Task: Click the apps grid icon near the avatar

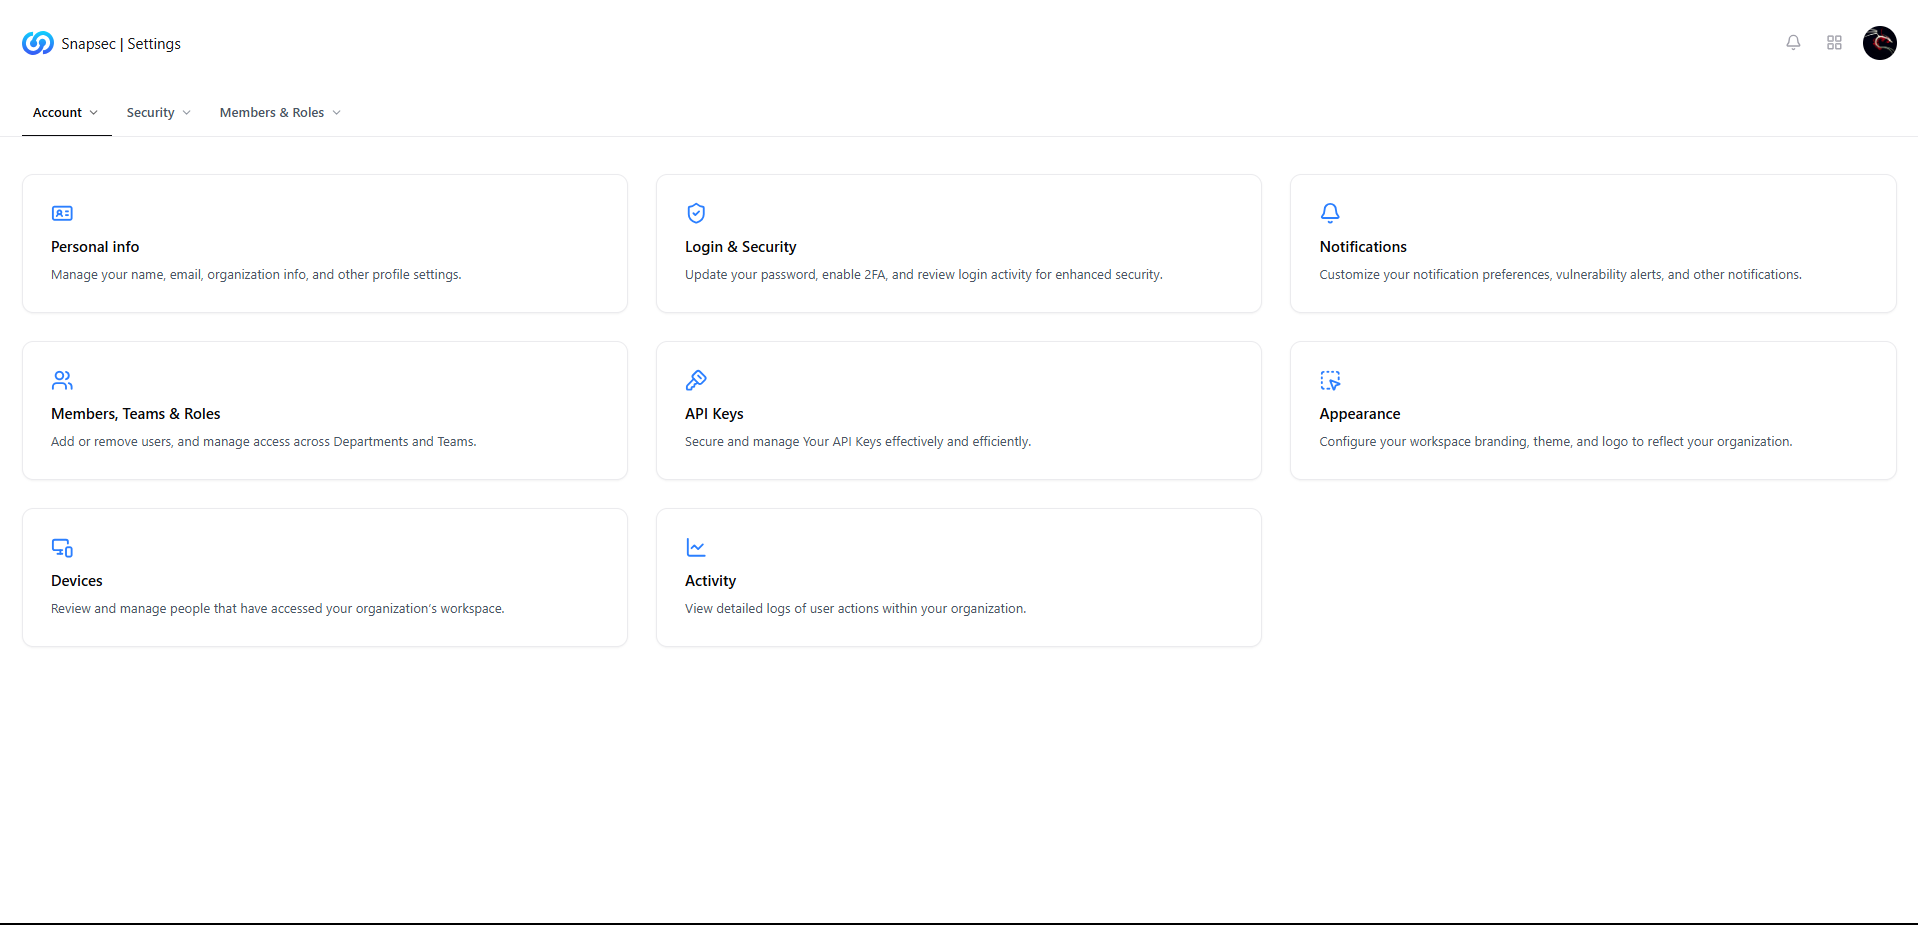Action: 1834,42
